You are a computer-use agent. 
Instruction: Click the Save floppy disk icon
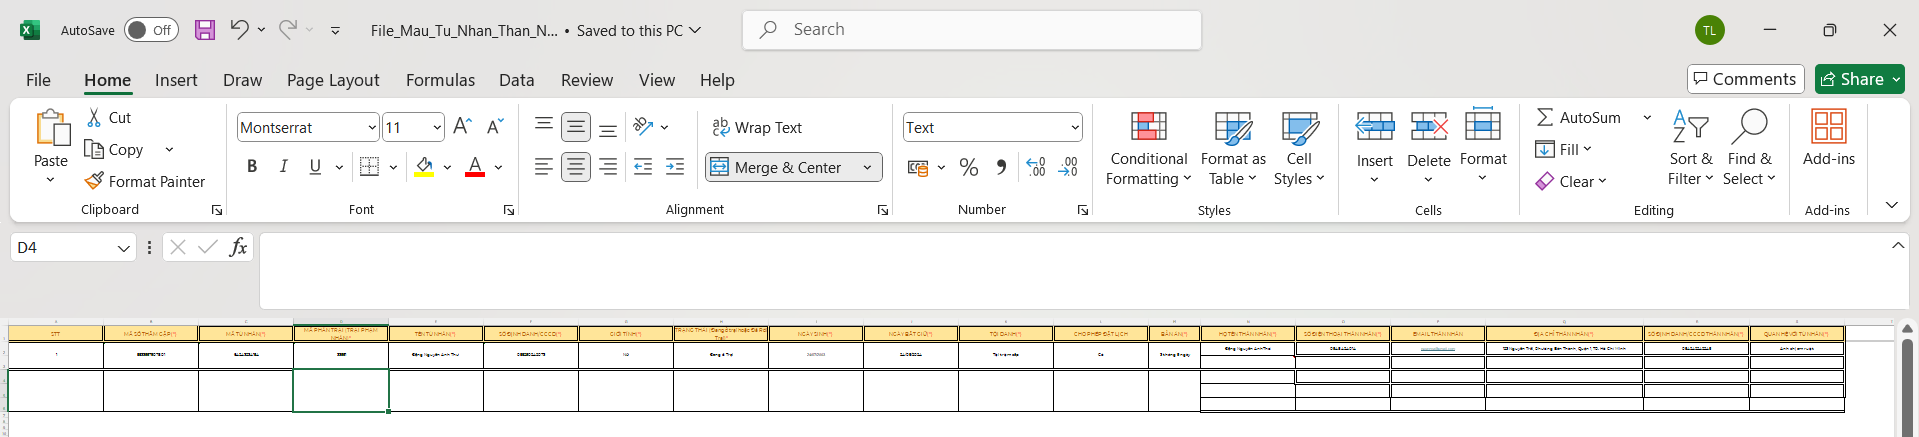coord(205,30)
